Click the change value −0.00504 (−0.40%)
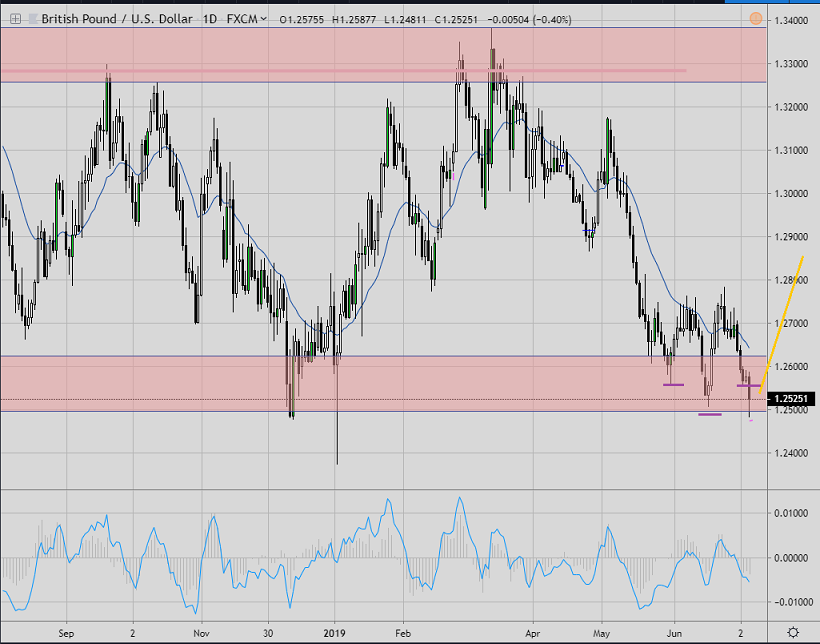Screen dimensions: 820x644 [x=529, y=20]
